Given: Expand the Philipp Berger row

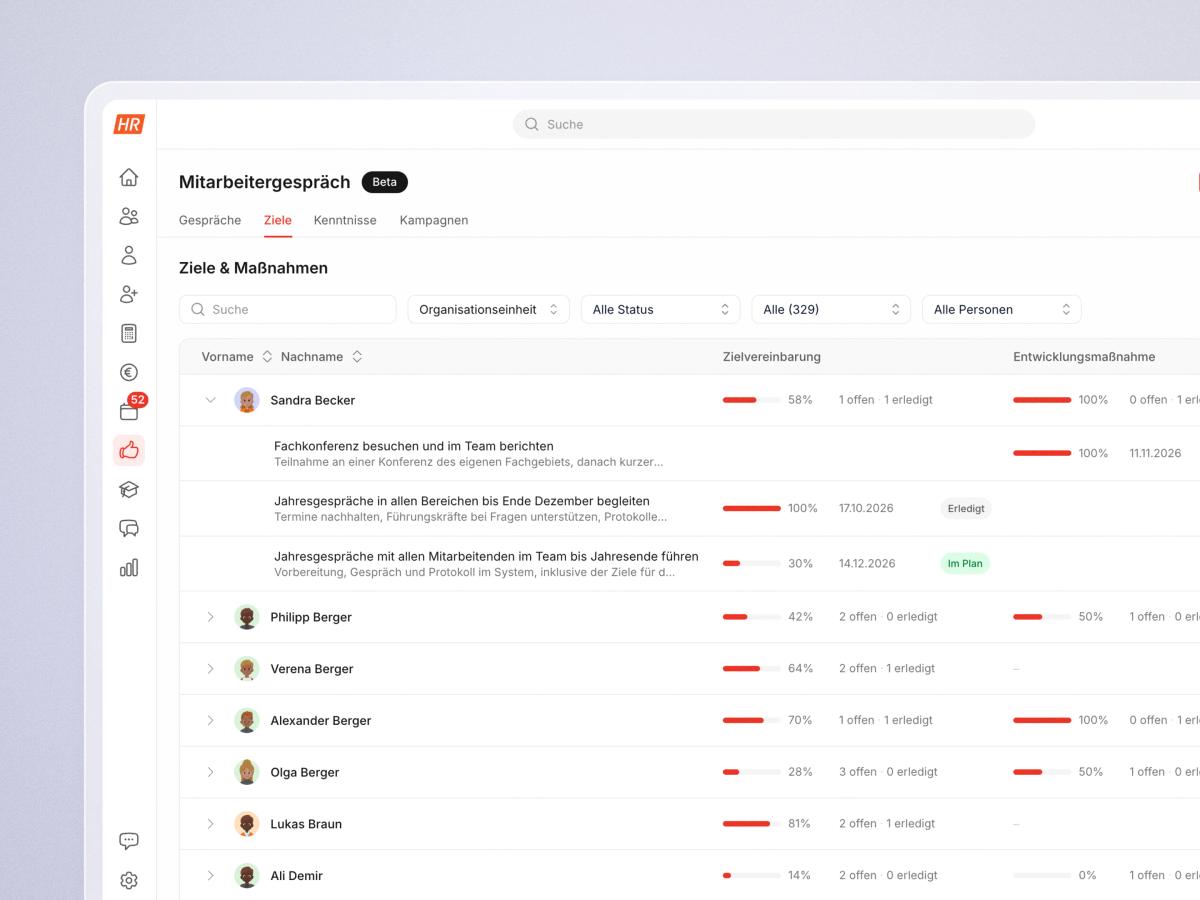Looking at the screenshot, I should point(210,617).
